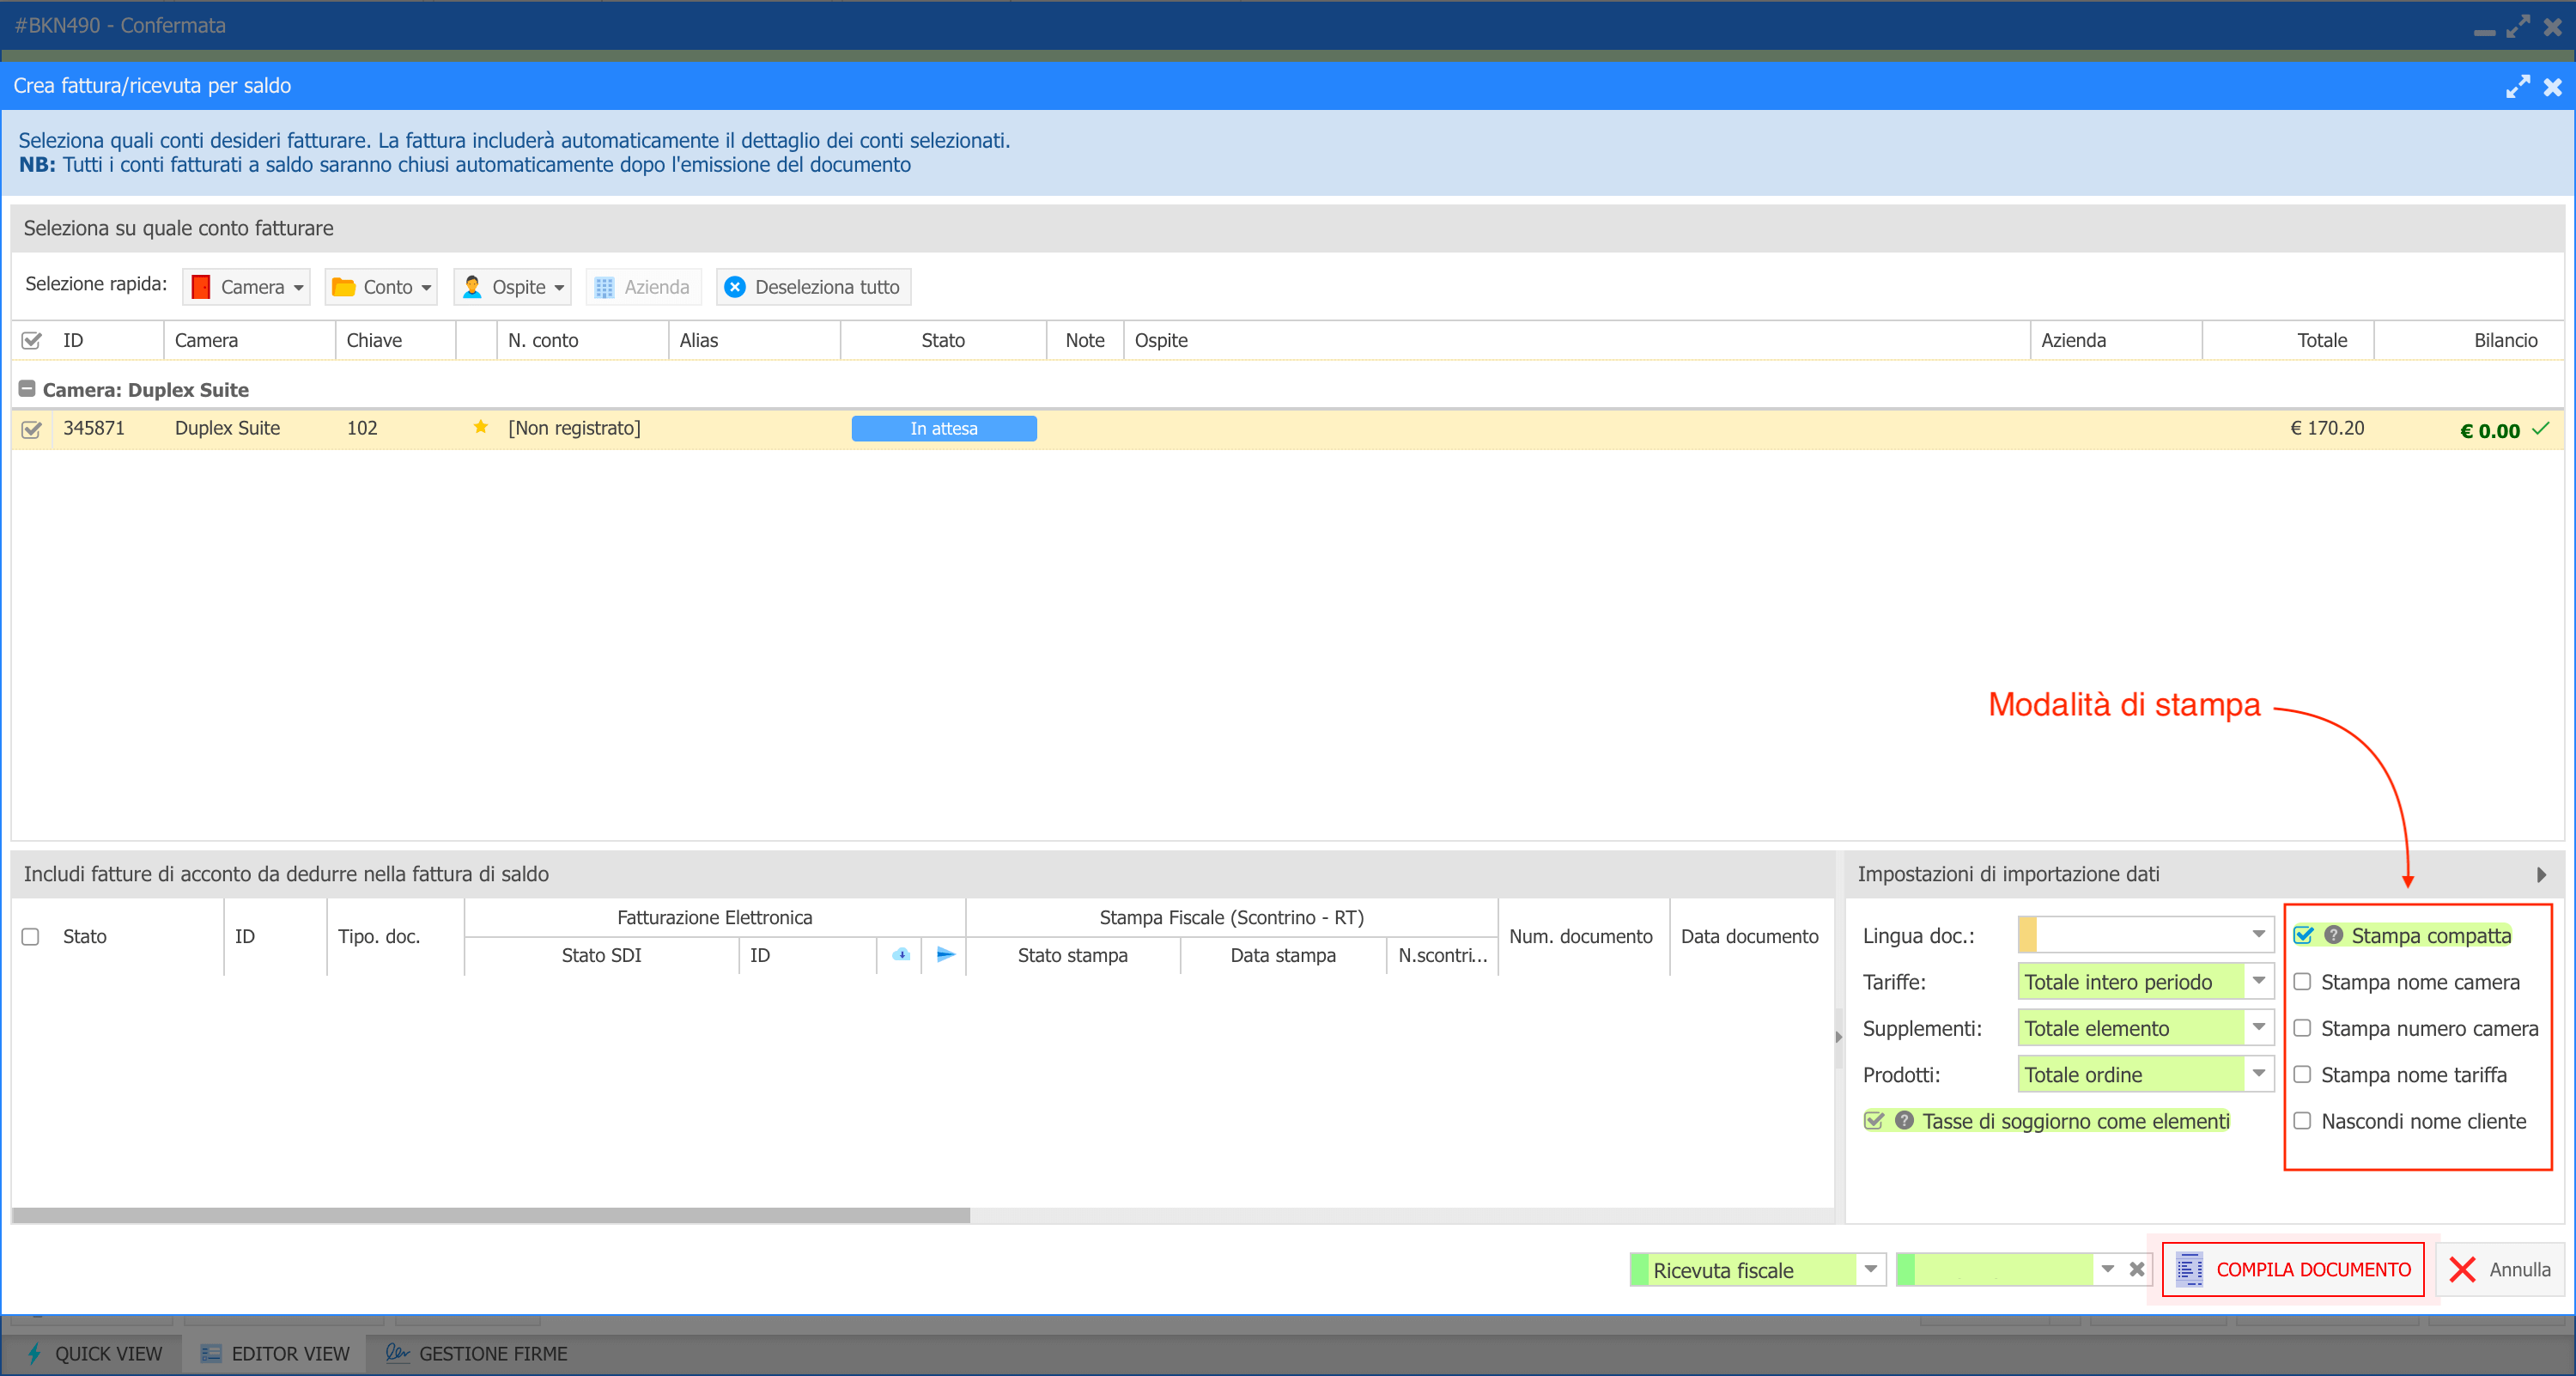Click the cloud download column icon
The width and height of the screenshot is (2576, 1376).
click(x=900, y=954)
